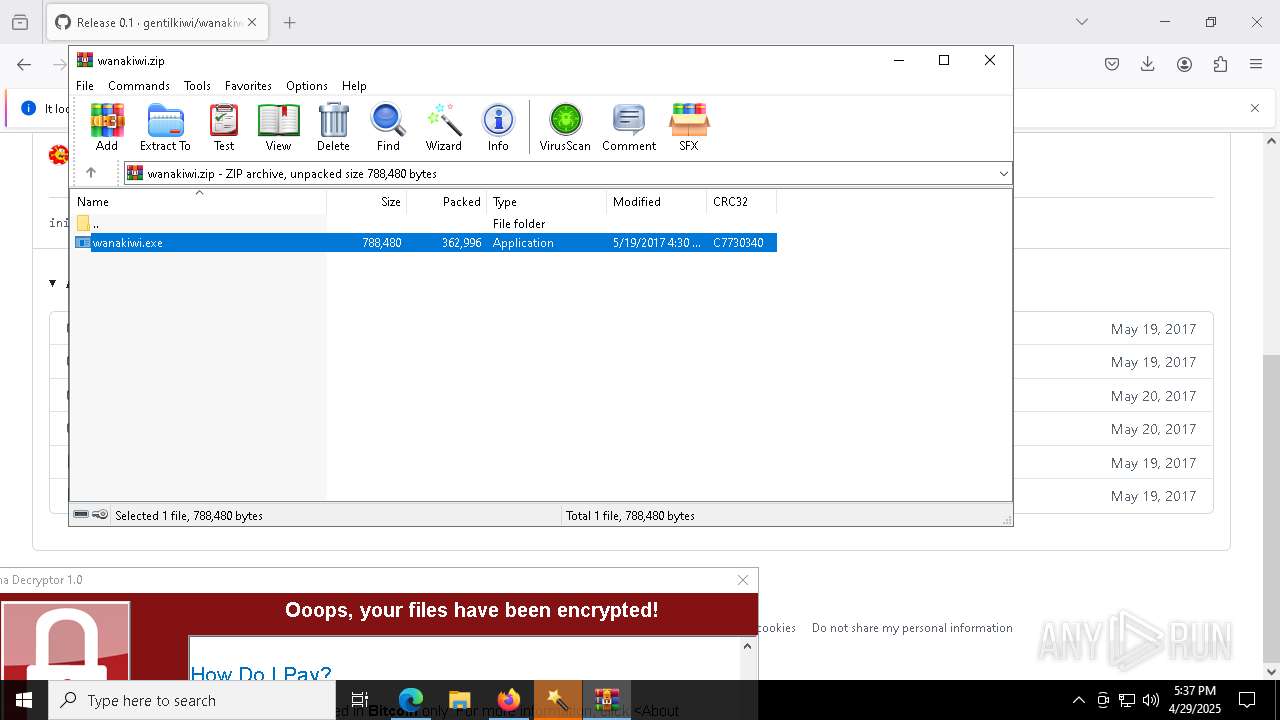
Task: Open the Firefox downloads panel
Action: pos(1148,64)
